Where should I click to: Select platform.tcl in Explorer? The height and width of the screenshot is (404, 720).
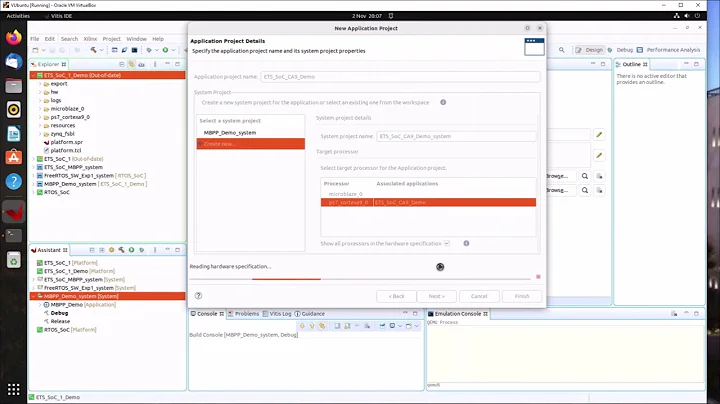66,151
